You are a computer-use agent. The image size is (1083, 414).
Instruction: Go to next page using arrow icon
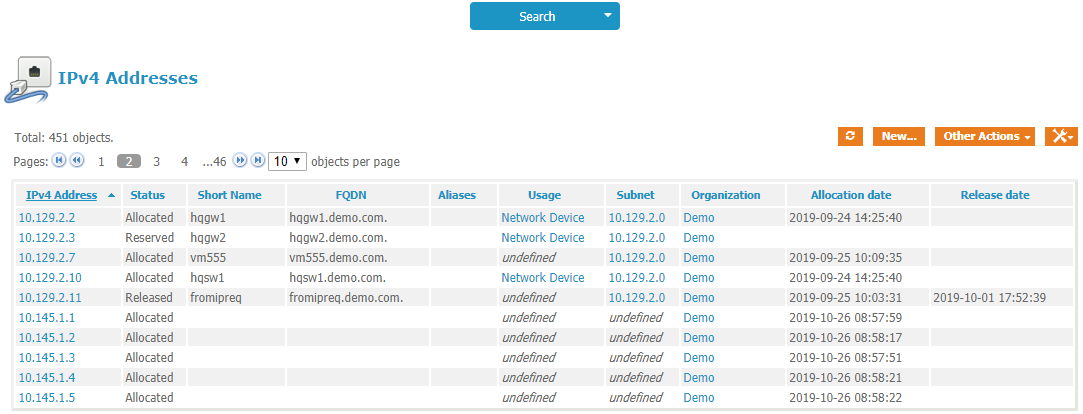coord(240,161)
